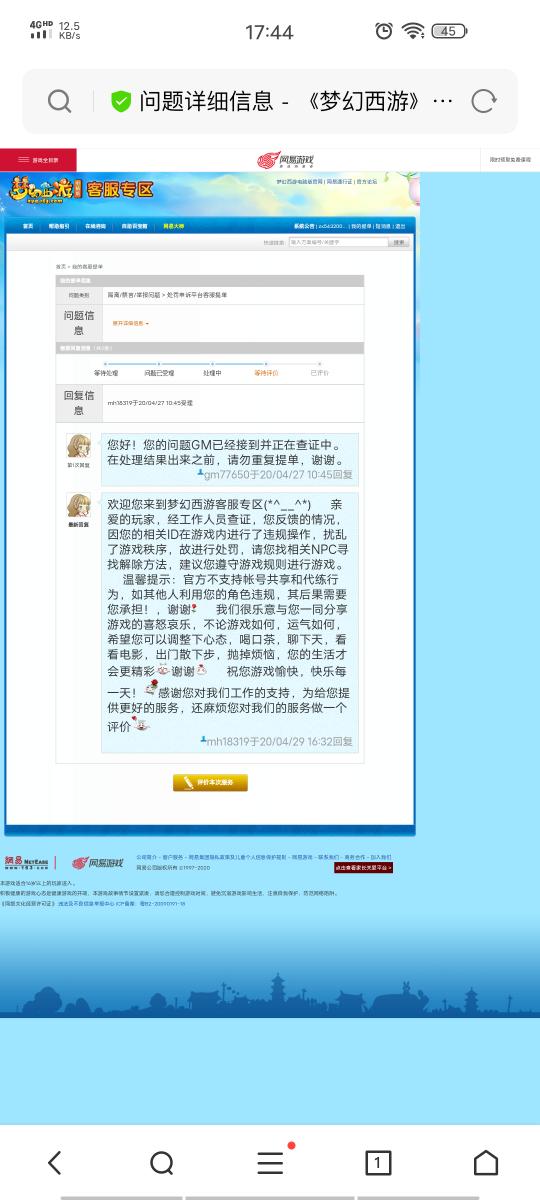540x1200 pixels.
Task: Open the tab switcher showing 1
Action: click(x=378, y=1162)
